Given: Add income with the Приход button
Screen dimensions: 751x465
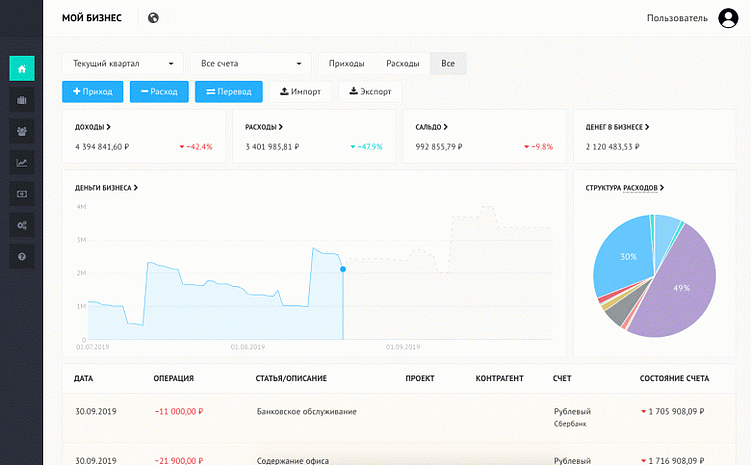Looking at the screenshot, I should pyautogui.click(x=92, y=91).
